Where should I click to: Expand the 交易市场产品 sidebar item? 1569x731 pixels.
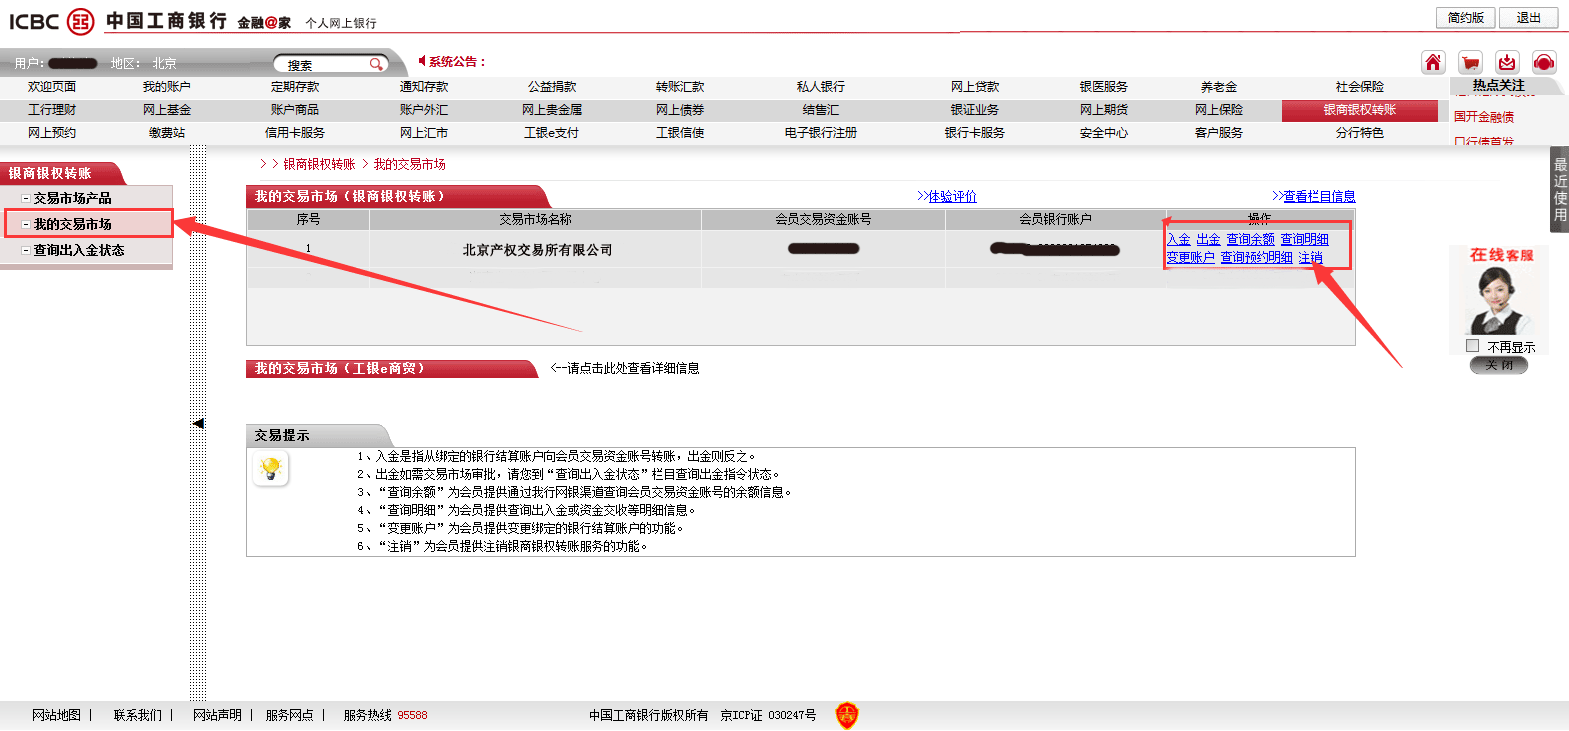(72, 198)
